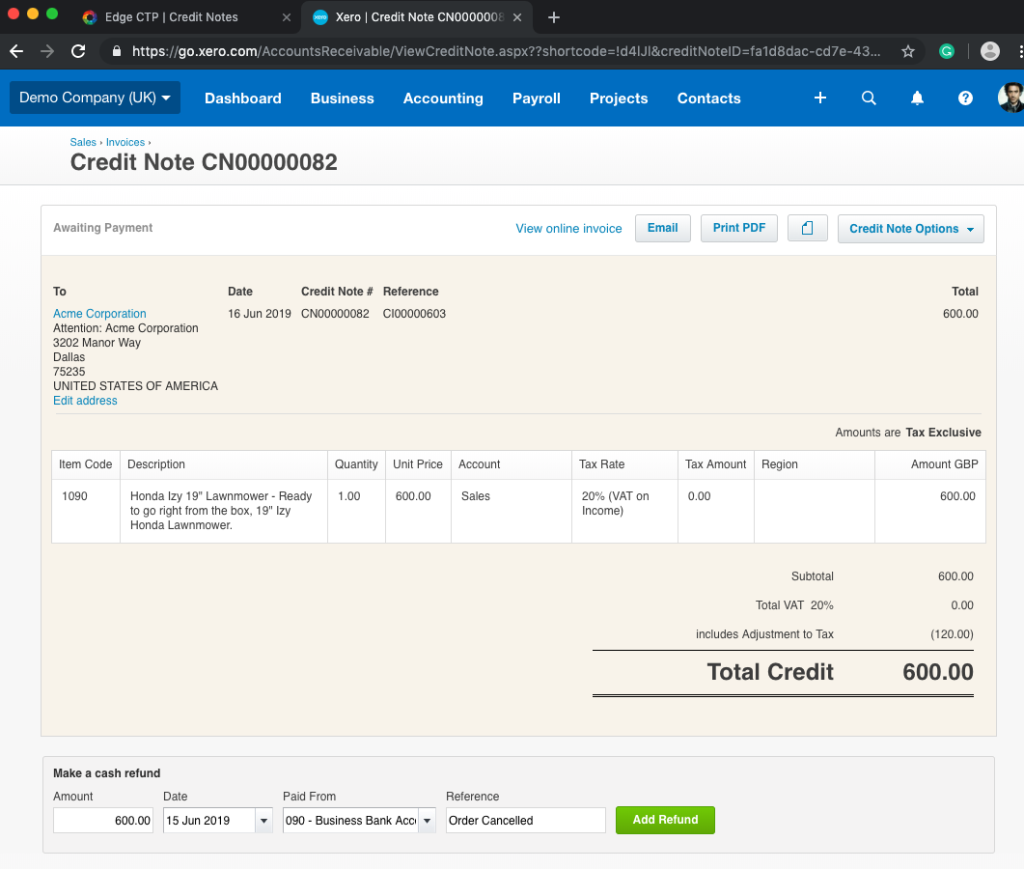Click the browser forward arrow

(x=47, y=52)
